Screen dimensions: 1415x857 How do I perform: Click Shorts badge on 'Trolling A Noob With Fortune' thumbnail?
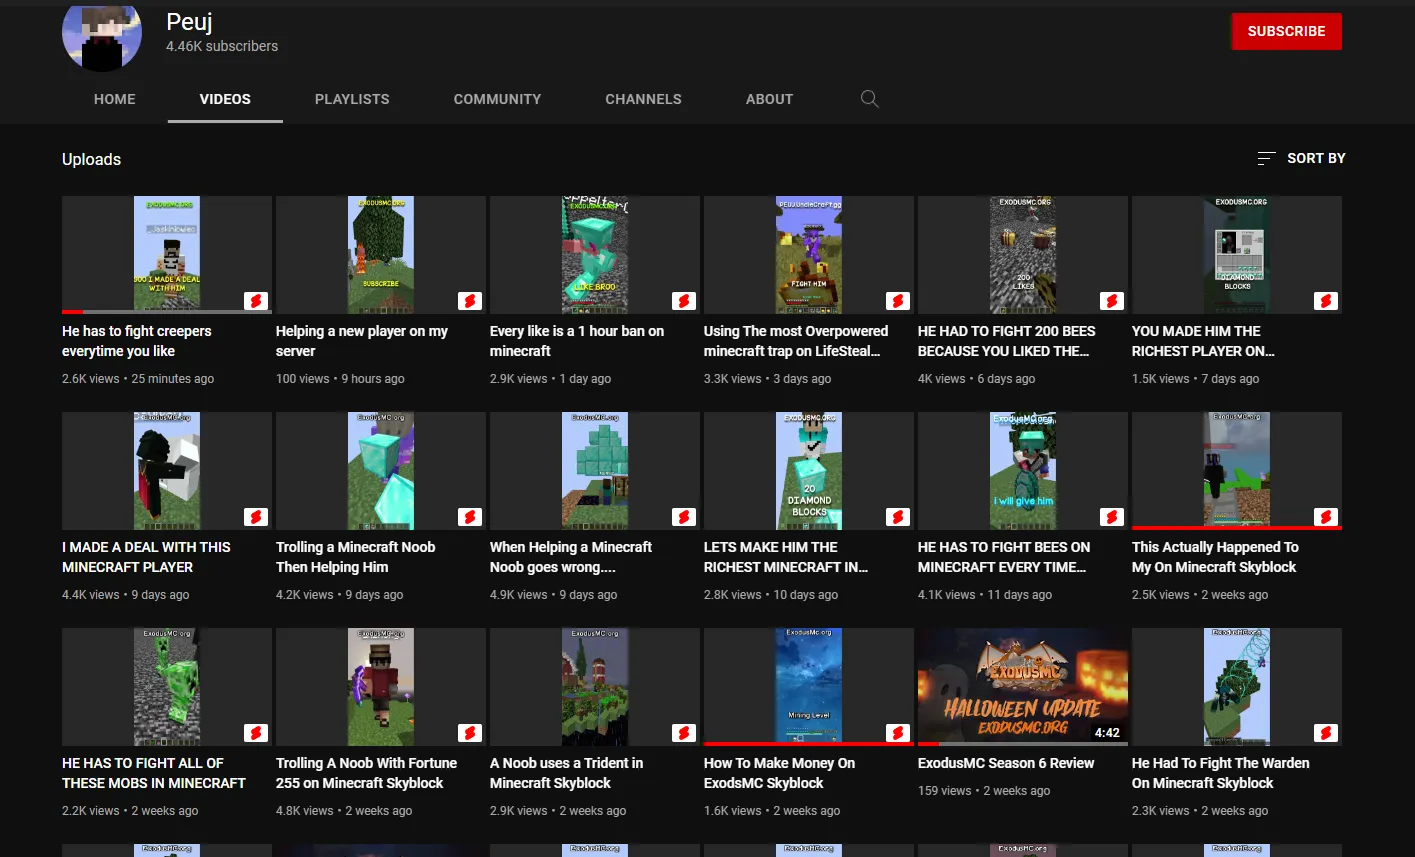click(x=470, y=733)
